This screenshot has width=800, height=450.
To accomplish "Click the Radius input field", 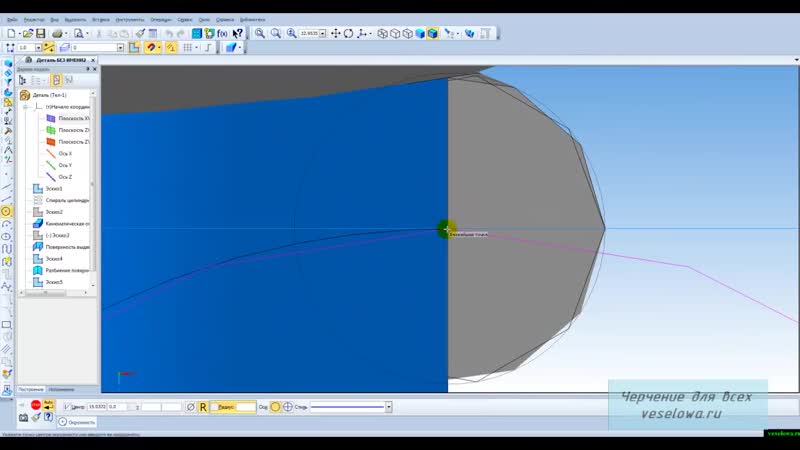I will pos(246,407).
